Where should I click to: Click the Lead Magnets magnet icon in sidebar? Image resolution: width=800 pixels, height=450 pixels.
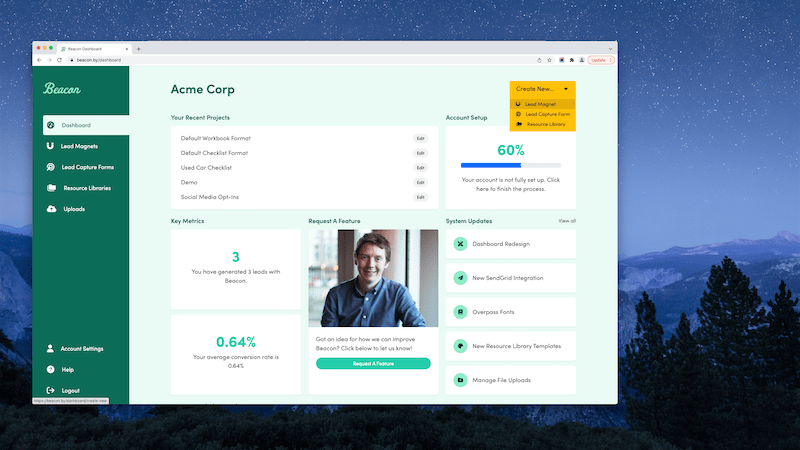coord(51,146)
